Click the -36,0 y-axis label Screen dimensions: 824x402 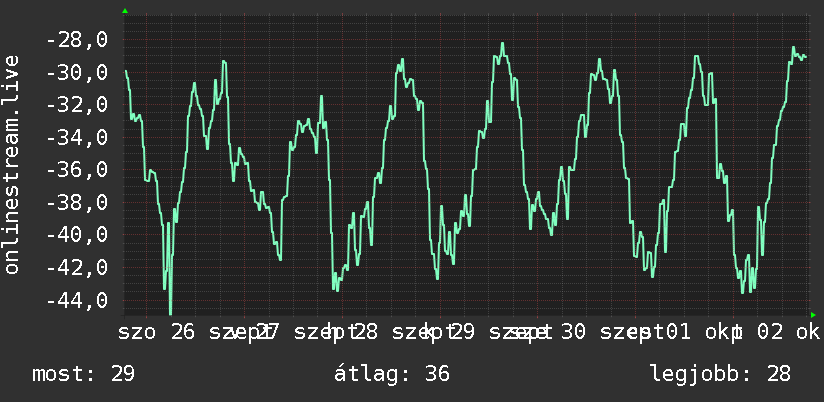point(77,170)
